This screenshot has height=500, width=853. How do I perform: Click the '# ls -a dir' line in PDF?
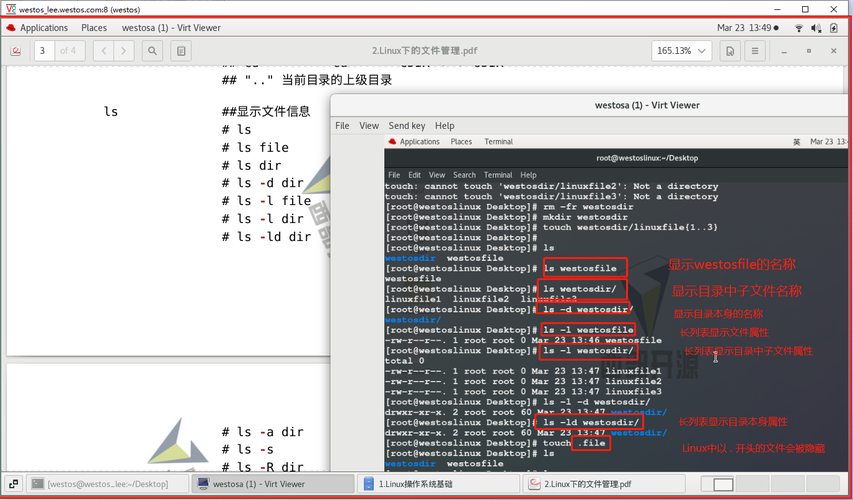(x=263, y=432)
